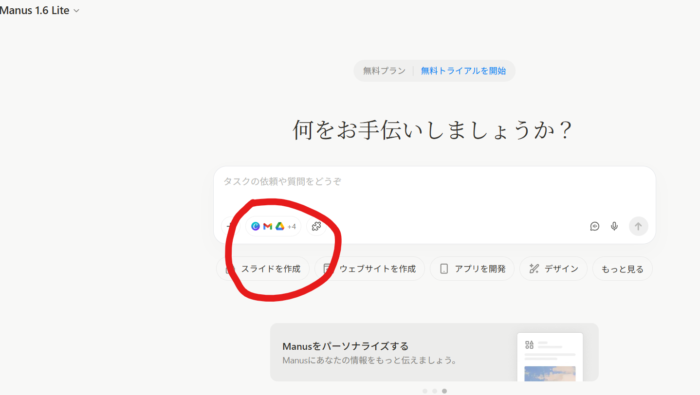Focus the タスクの依頼や質問をどうぞ input field

[x=434, y=182]
